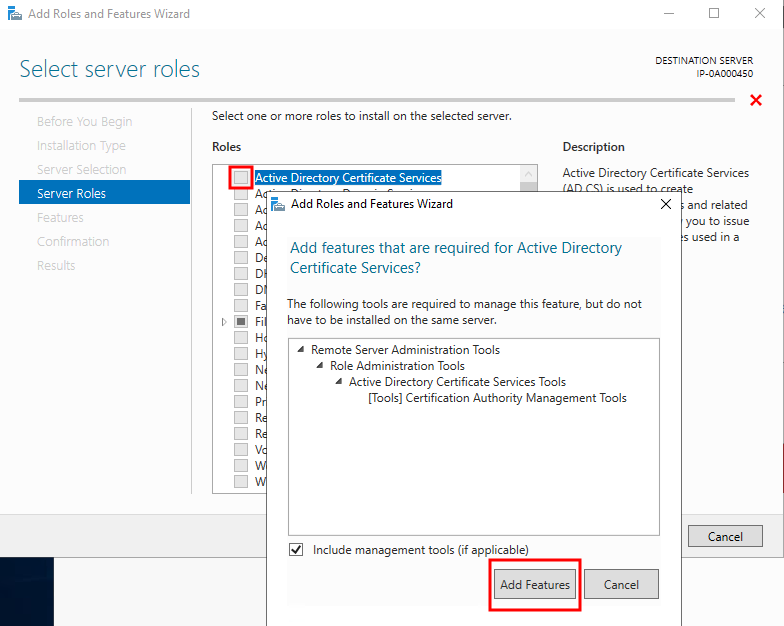Open the Before You Begin step
The width and height of the screenshot is (784, 626).
(84, 122)
